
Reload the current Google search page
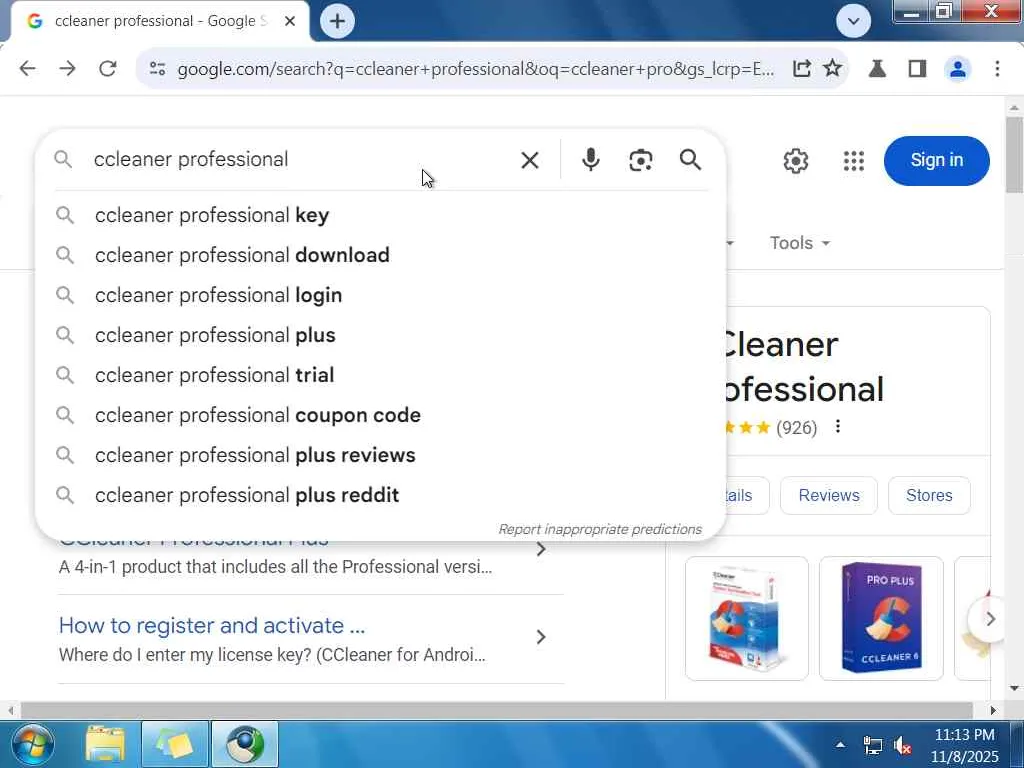tap(108, 69)
